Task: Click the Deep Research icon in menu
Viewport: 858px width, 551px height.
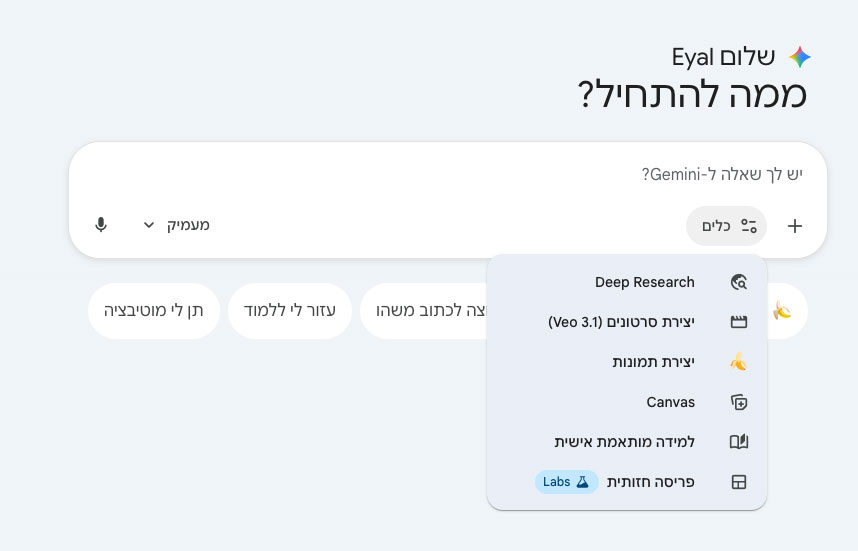Action: coord(739,282)
